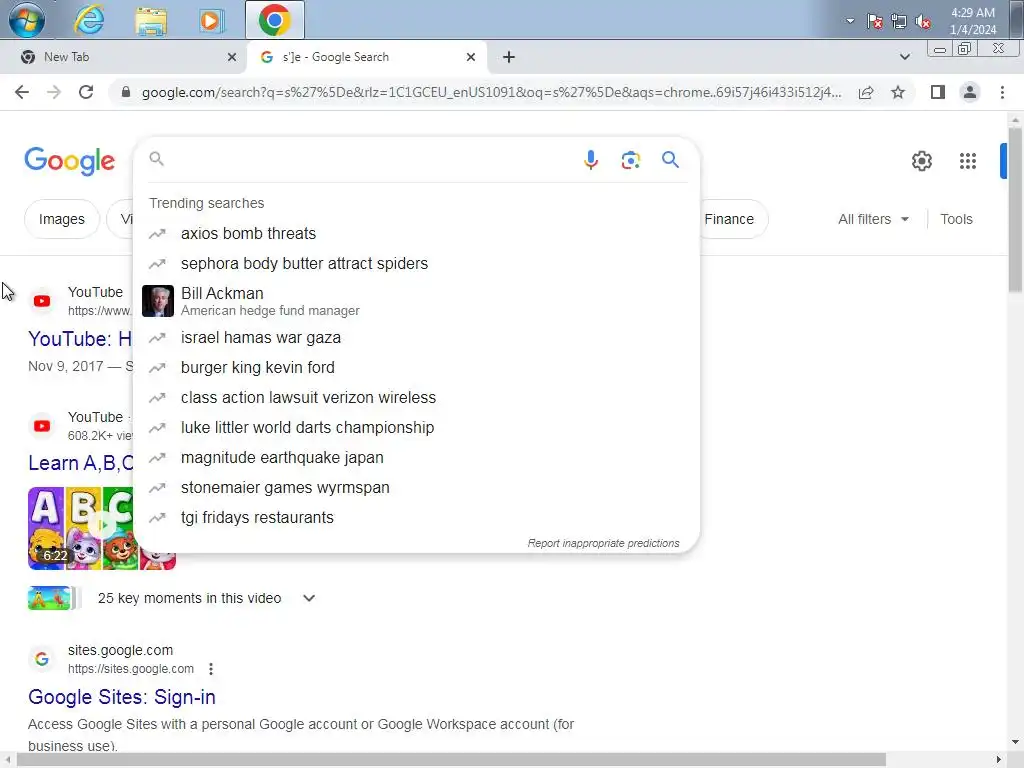This screenshot has height=768, width=1024.
Task: Open Windows Start button
Action: point(27,20)
